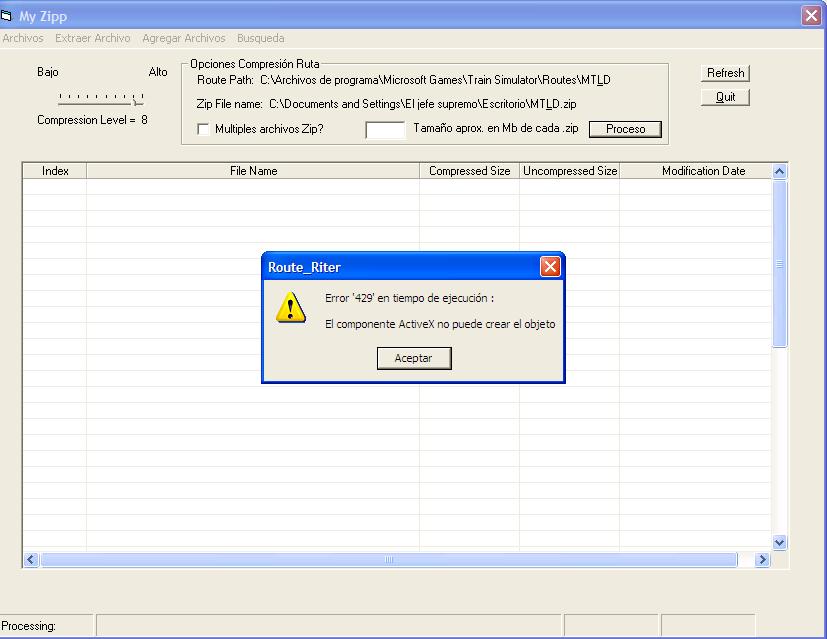
Task: Click the vertical scrollbar up arrow
Action: tap(780, 172)
